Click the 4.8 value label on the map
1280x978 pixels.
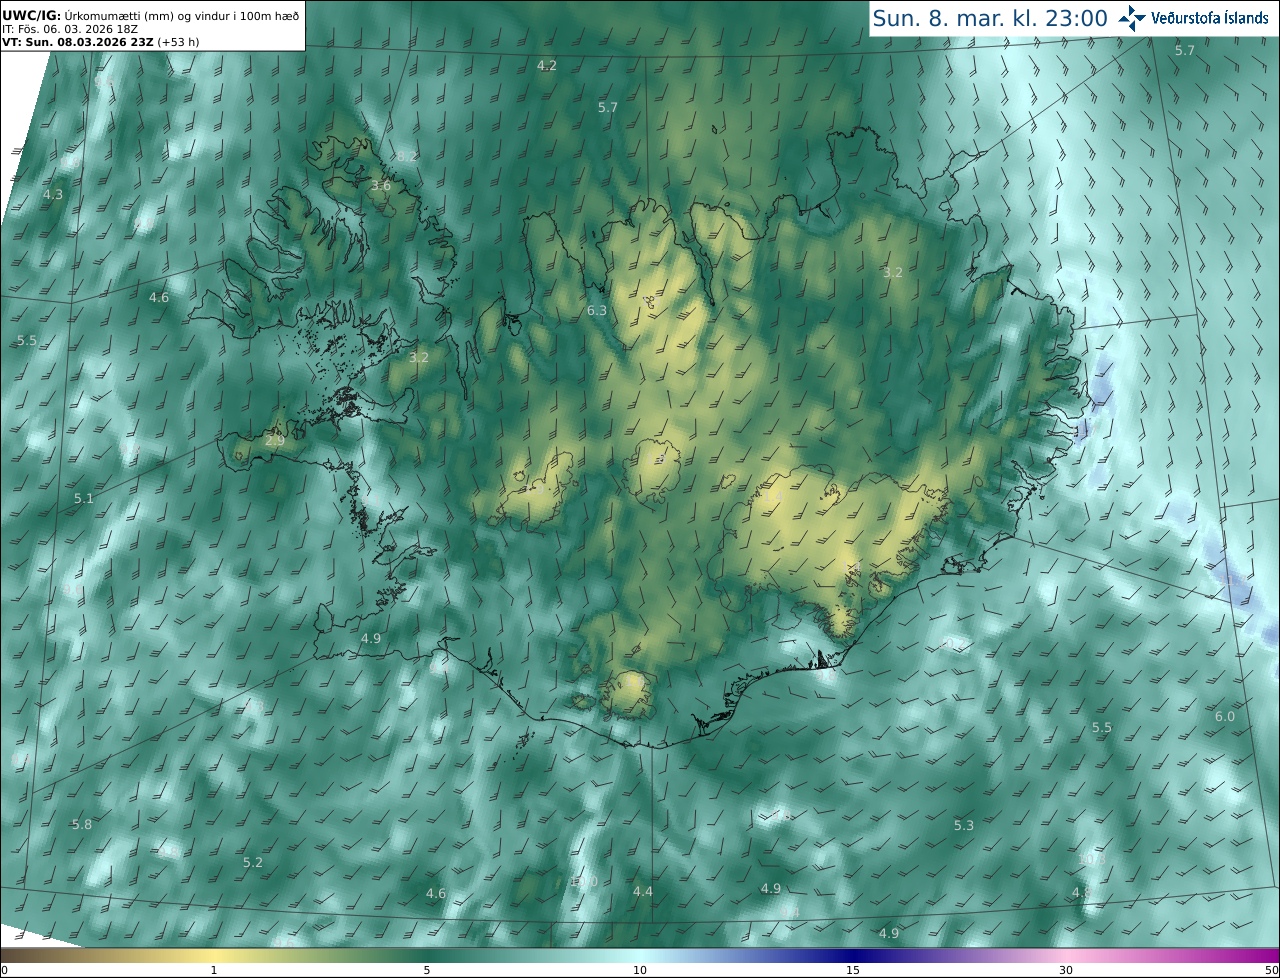(x=1081, y=892)
